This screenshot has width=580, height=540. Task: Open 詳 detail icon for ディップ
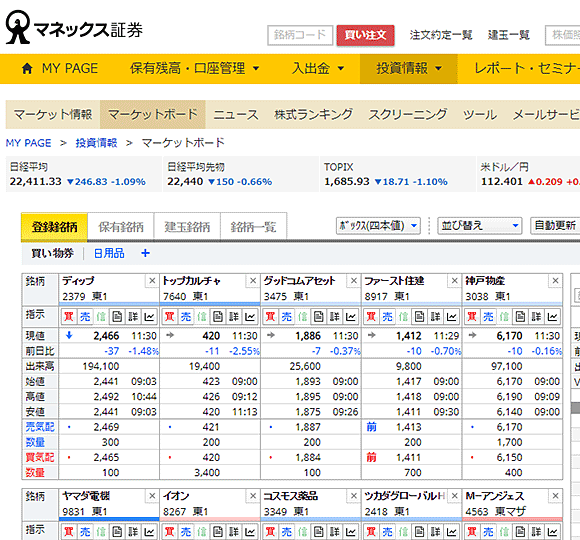pos(133,317)
